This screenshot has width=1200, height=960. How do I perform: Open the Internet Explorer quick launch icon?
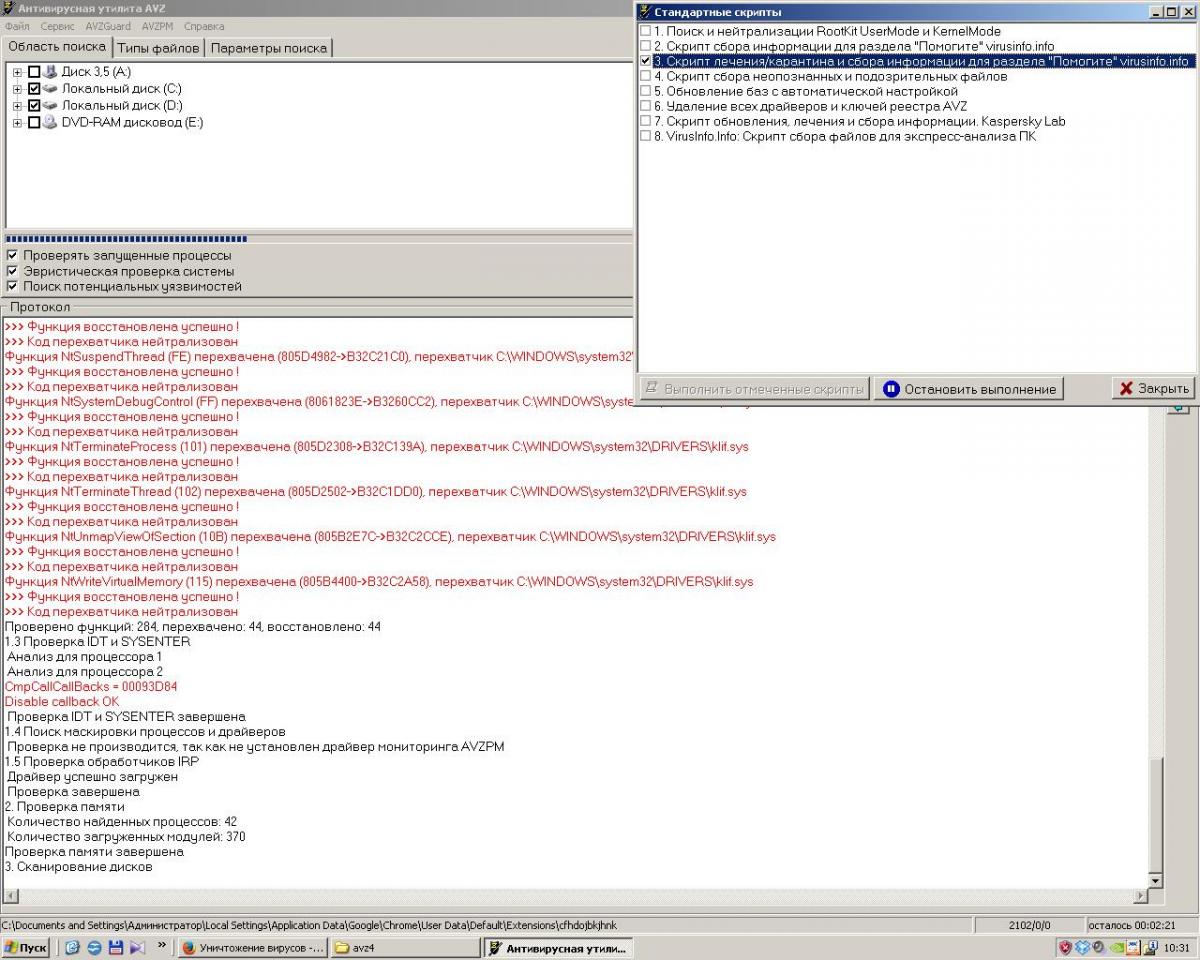94,947
